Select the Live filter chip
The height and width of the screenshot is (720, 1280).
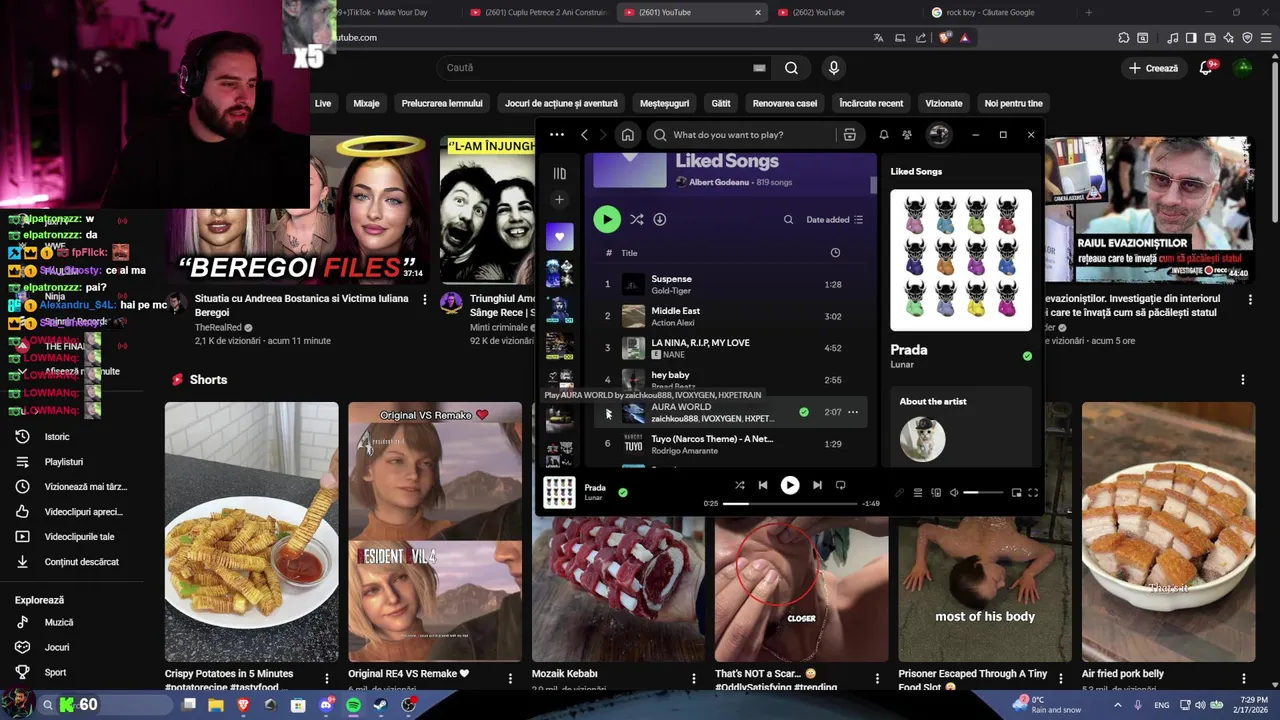click(x=322, y=103)
